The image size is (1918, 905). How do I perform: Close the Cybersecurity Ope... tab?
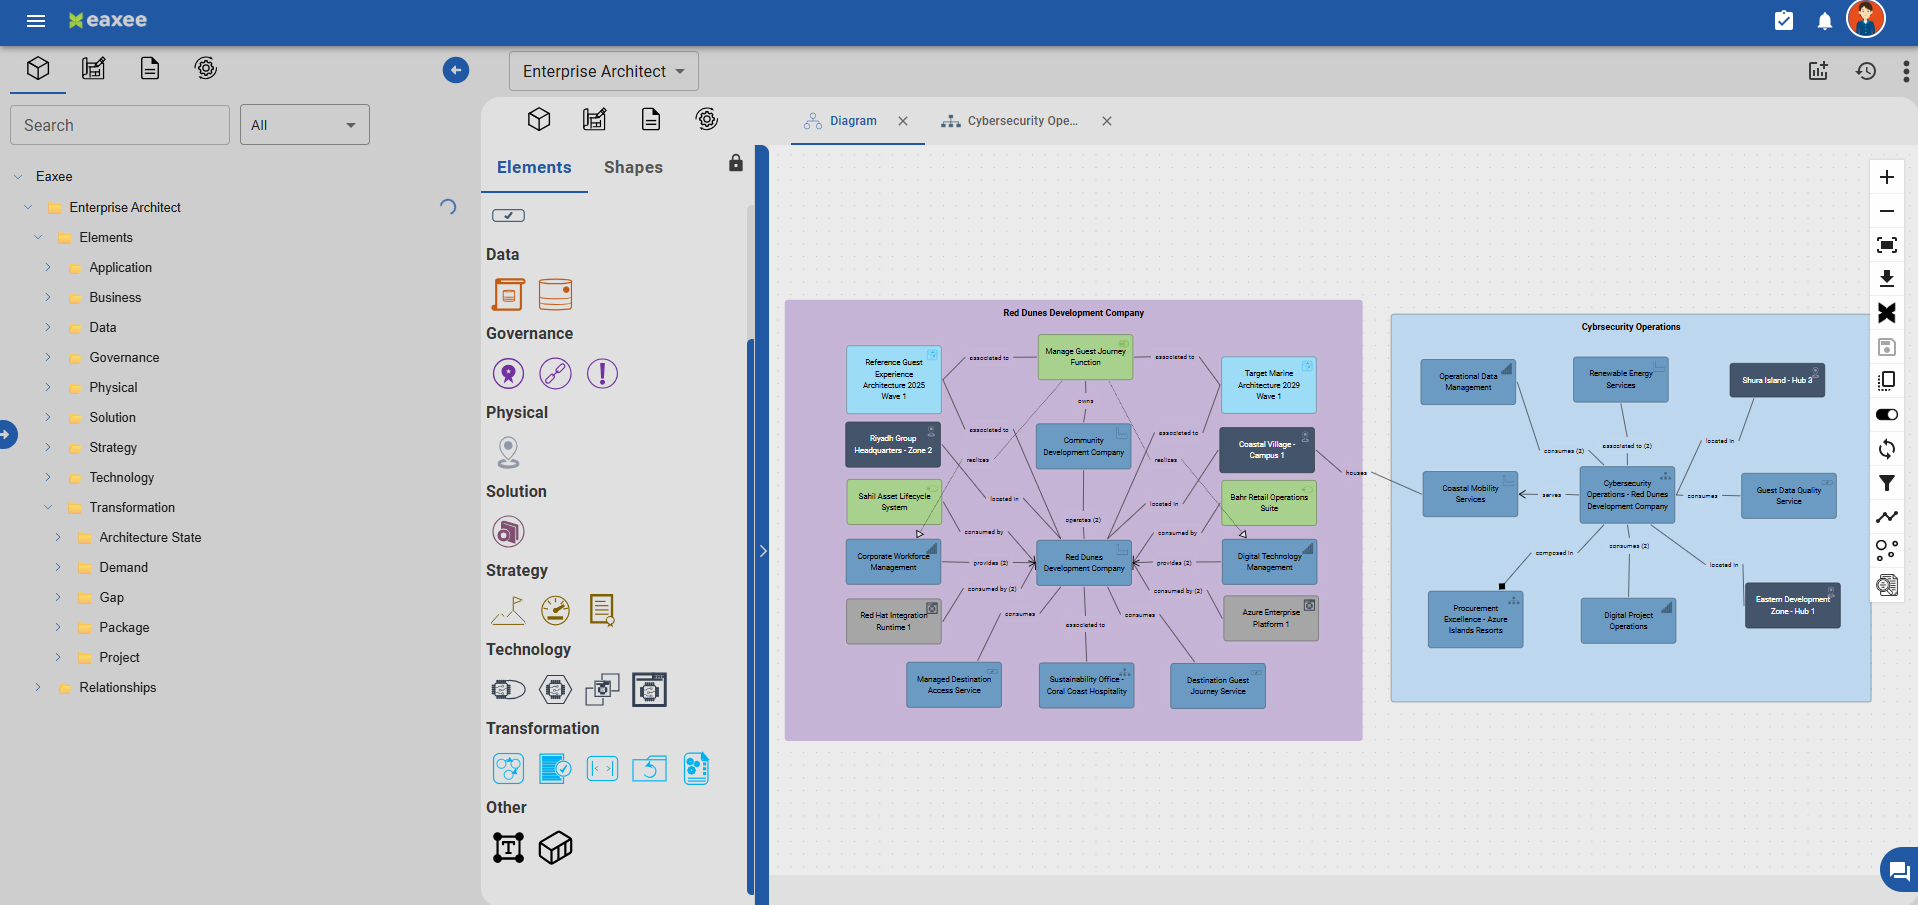point(1107,121)
